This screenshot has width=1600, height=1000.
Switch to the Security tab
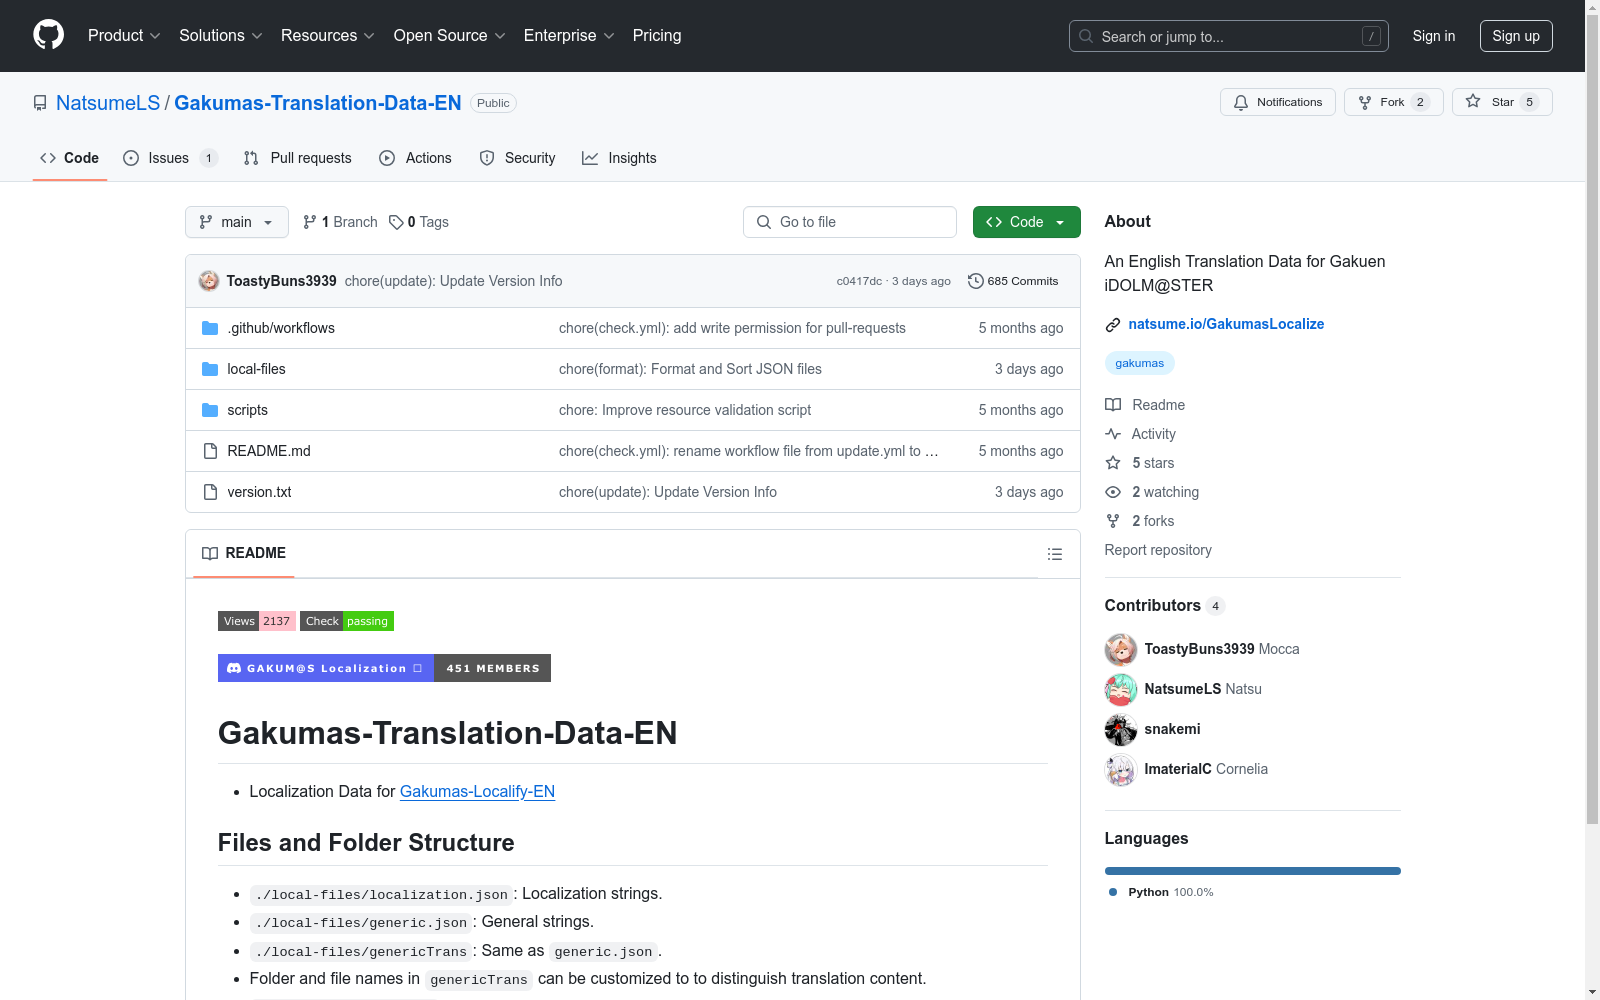[x=517, y=158]
